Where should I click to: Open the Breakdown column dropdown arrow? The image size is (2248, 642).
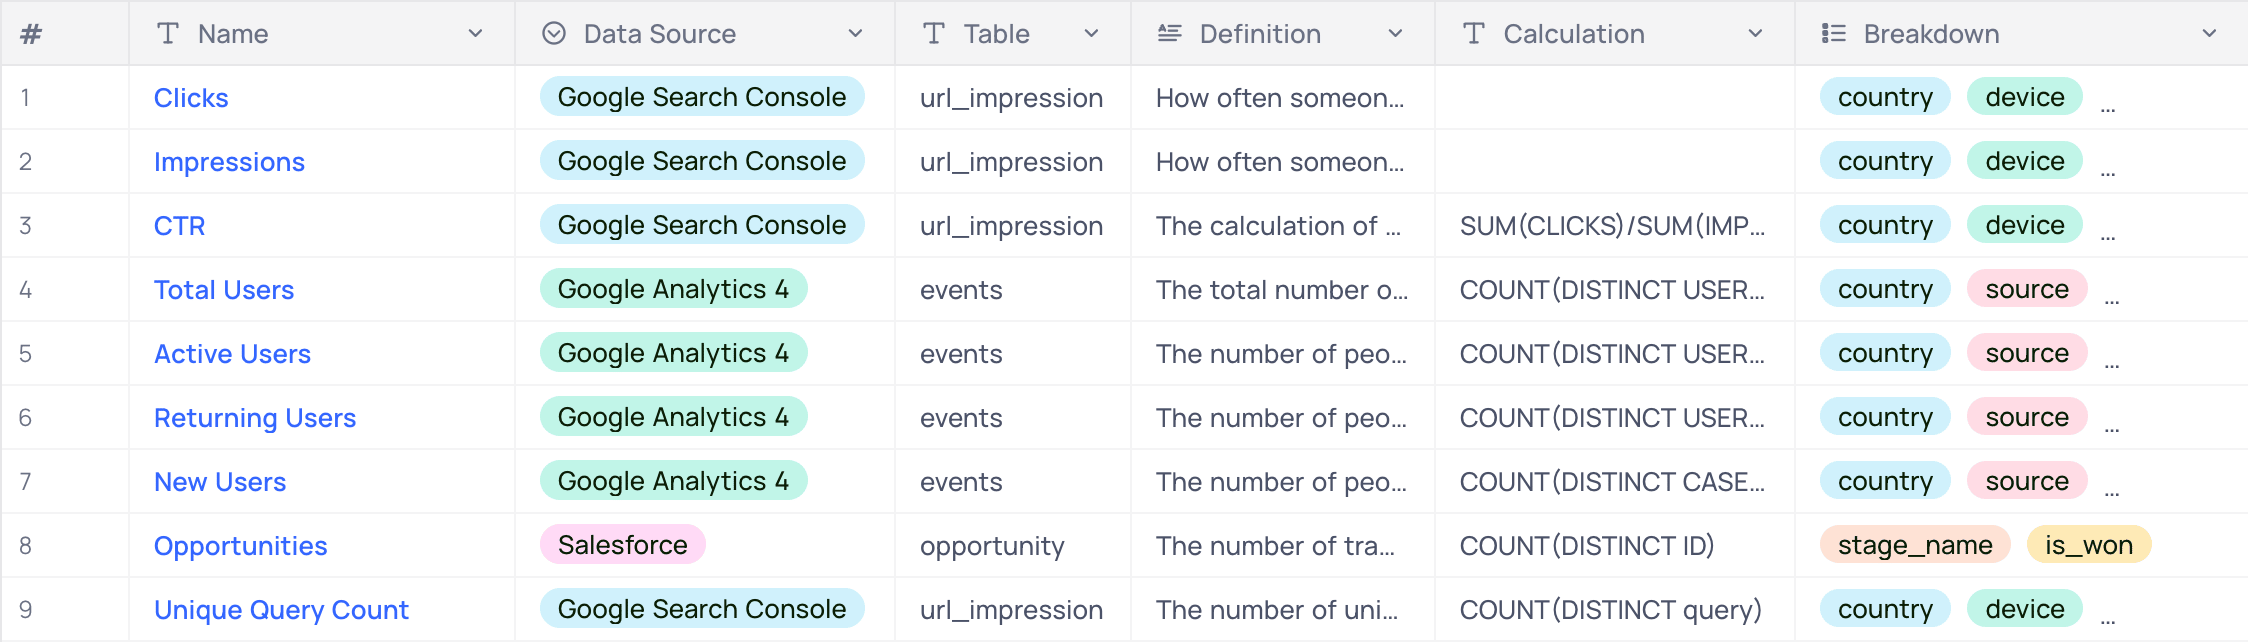(2210, 34)
